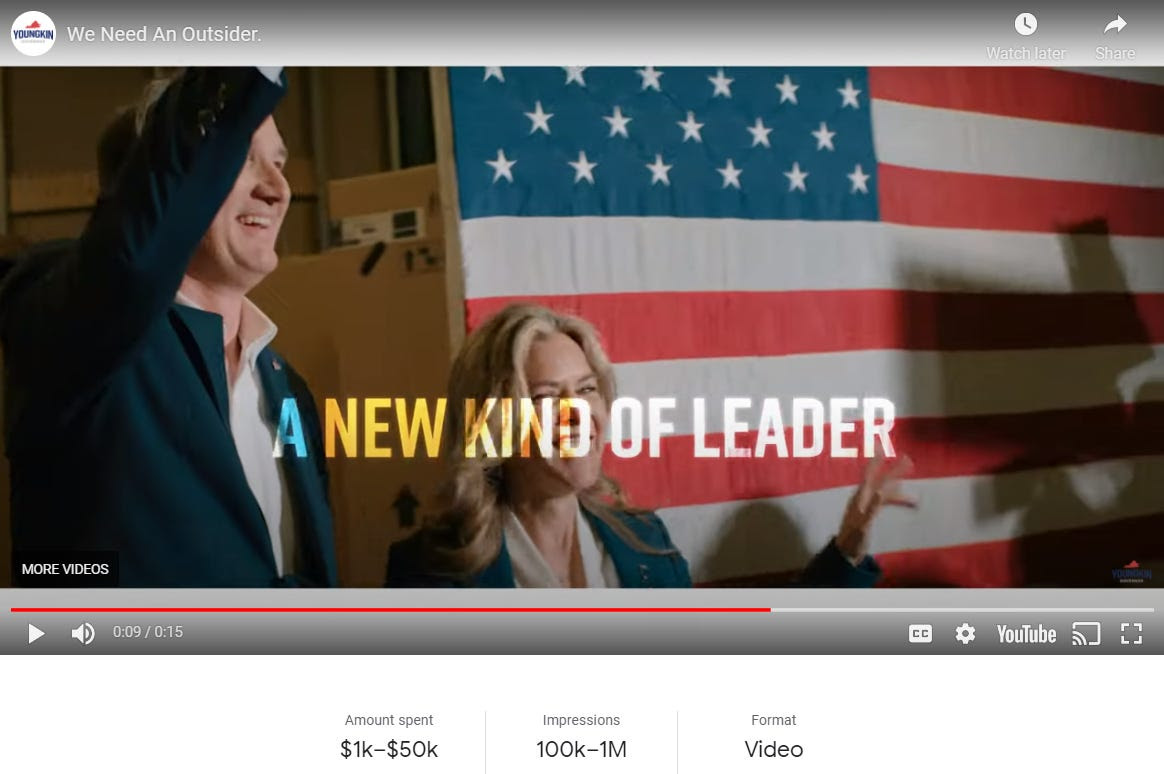Viewport: 1164px width, 774px height.
Task: Click the Format Video value
Action: pos(774,750)
